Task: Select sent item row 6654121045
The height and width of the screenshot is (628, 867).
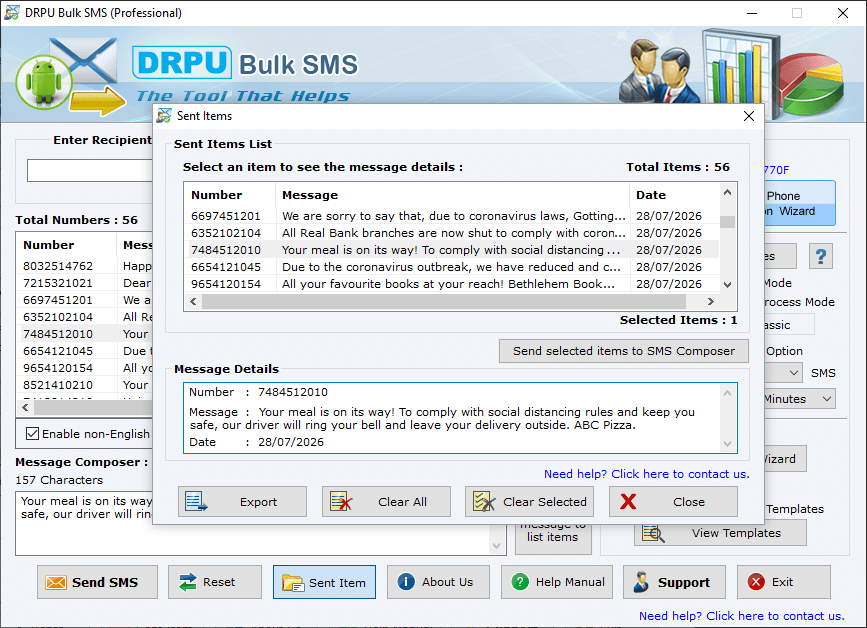Action: click(x=451, y=267)
